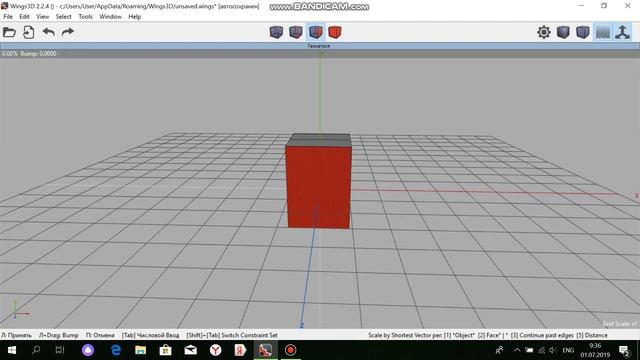Image resolution: width=640 pixels, height=360 pixels.
Task: Open the File menu
Action: click(x=8, y=17)
